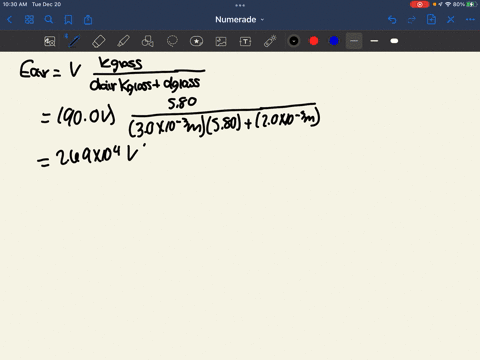Select the medium stroke width
This screenshot has width=480, height=360.
pos(374,41)
